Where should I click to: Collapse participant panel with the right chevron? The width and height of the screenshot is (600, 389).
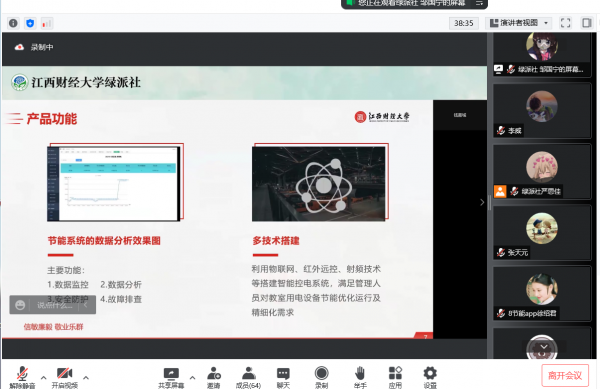click(x=482, y=202)
